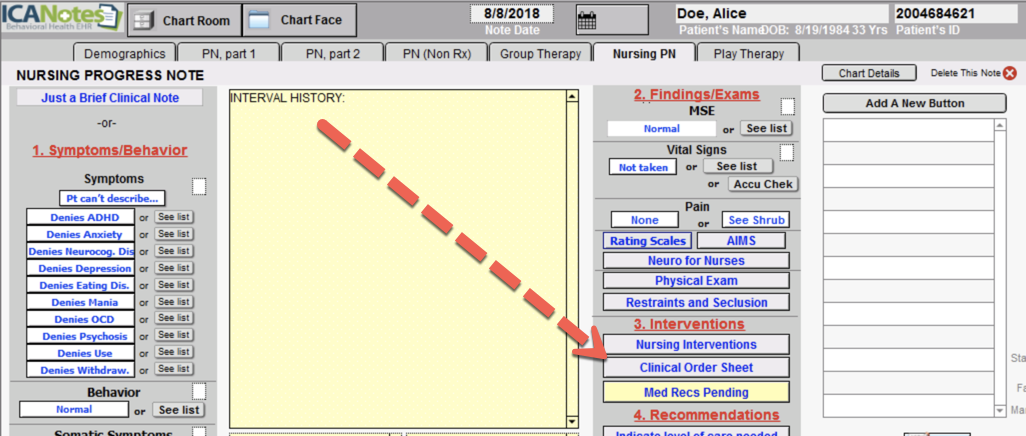
Task: Select None under Pain
Action: (645, 220)
